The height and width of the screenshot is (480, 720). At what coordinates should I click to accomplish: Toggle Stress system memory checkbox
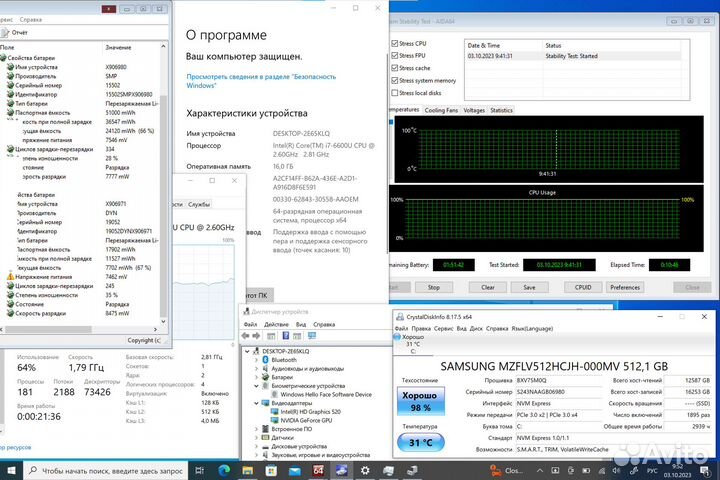[394, 80]
